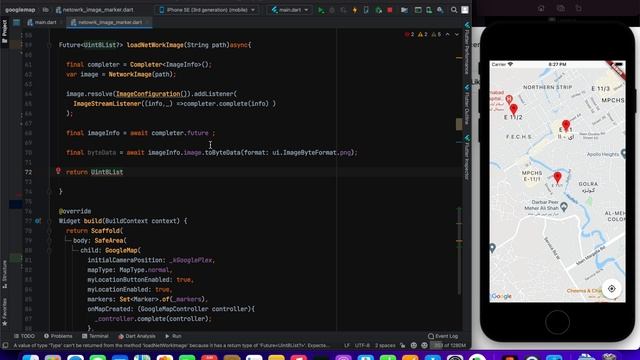Toggle the Project tool window
Viewport: 640px width, 360px height.
pos(4,31)
